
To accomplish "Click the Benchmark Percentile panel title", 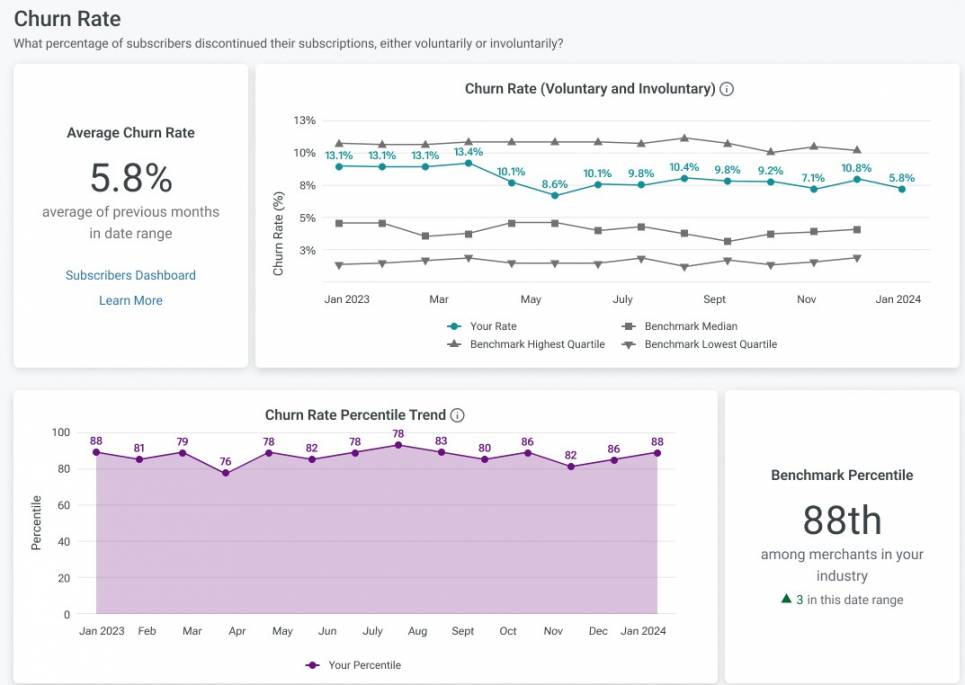I will tap(842, 475).
